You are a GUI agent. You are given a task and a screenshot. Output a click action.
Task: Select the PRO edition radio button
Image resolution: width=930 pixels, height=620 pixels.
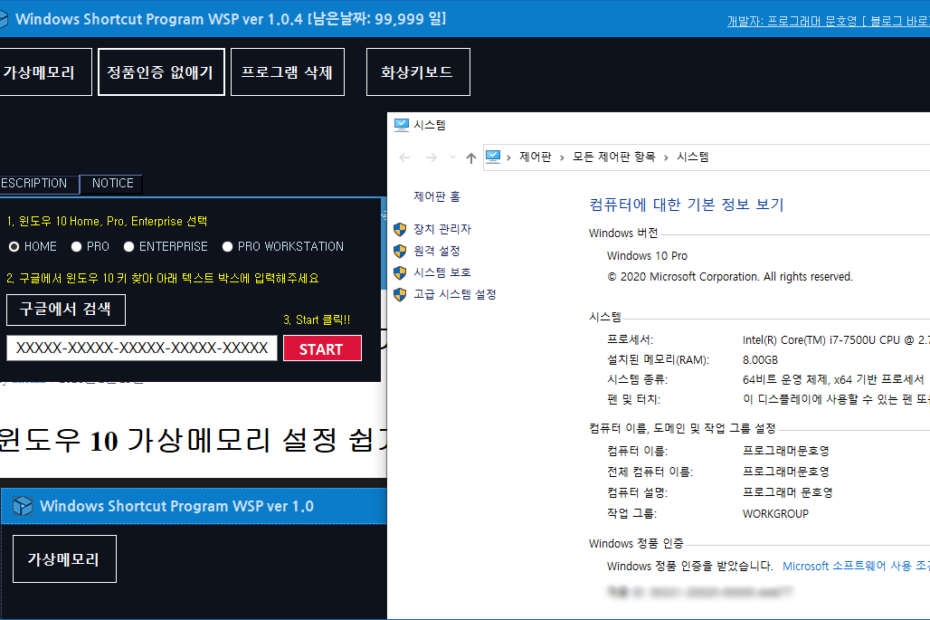pyautogui.click(x=77, y=247)
